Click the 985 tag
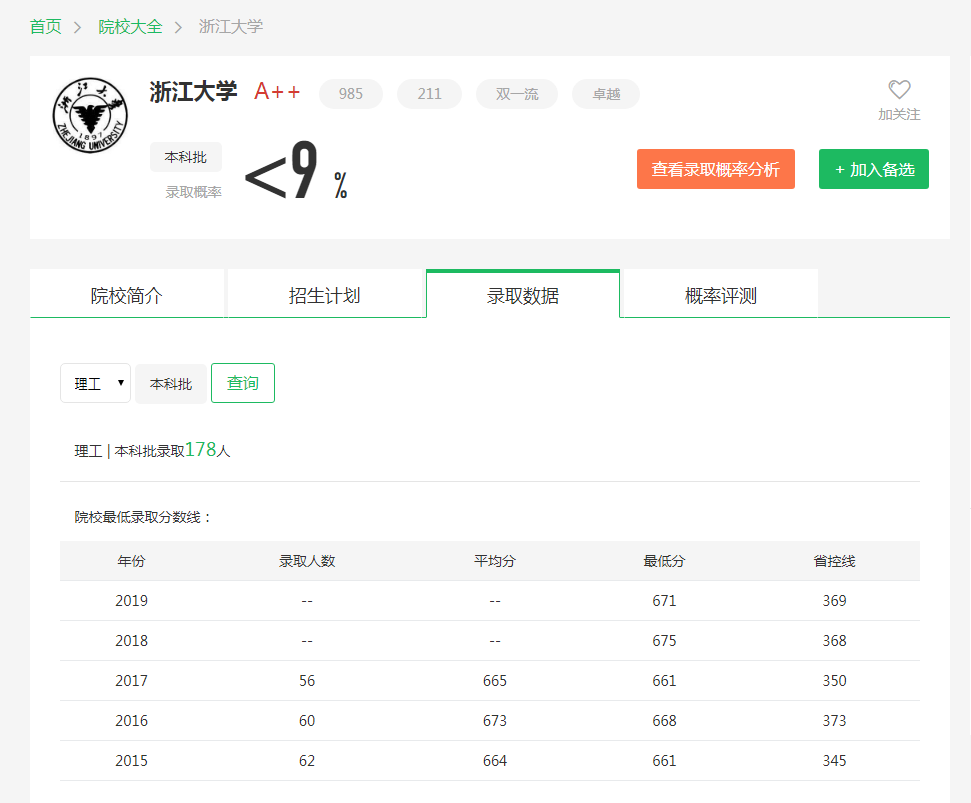This screenshot has width=971, height=803. [351, 94]
